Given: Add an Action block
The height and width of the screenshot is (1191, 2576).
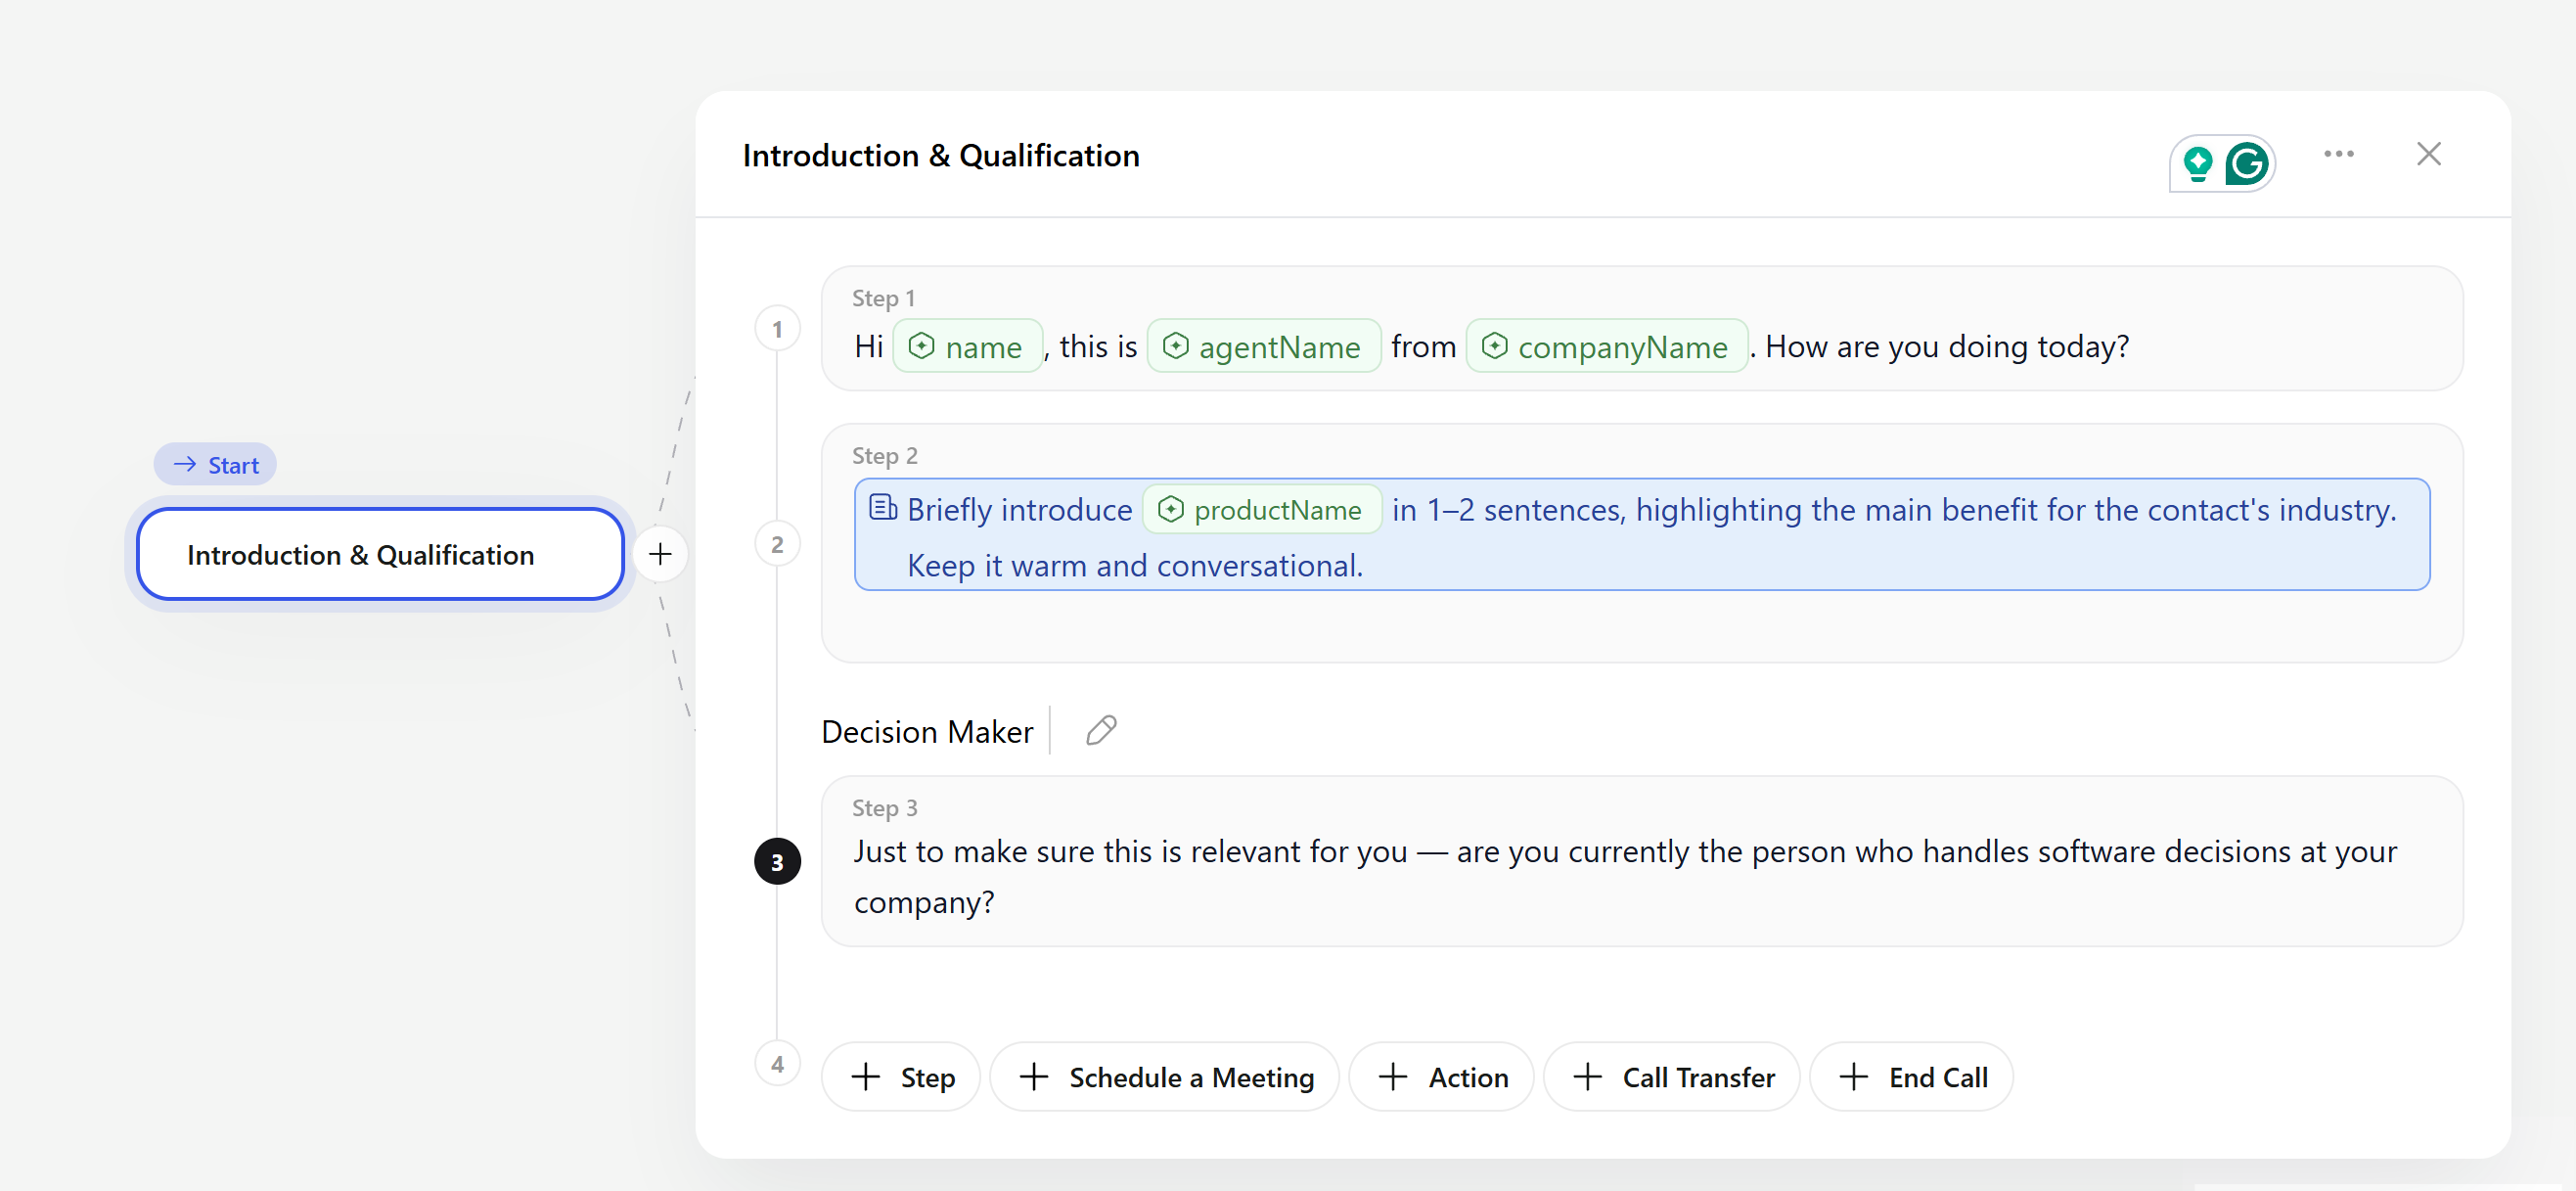Looking at the screenshot, I should pyautogui.click(x=1441, y=1077).
